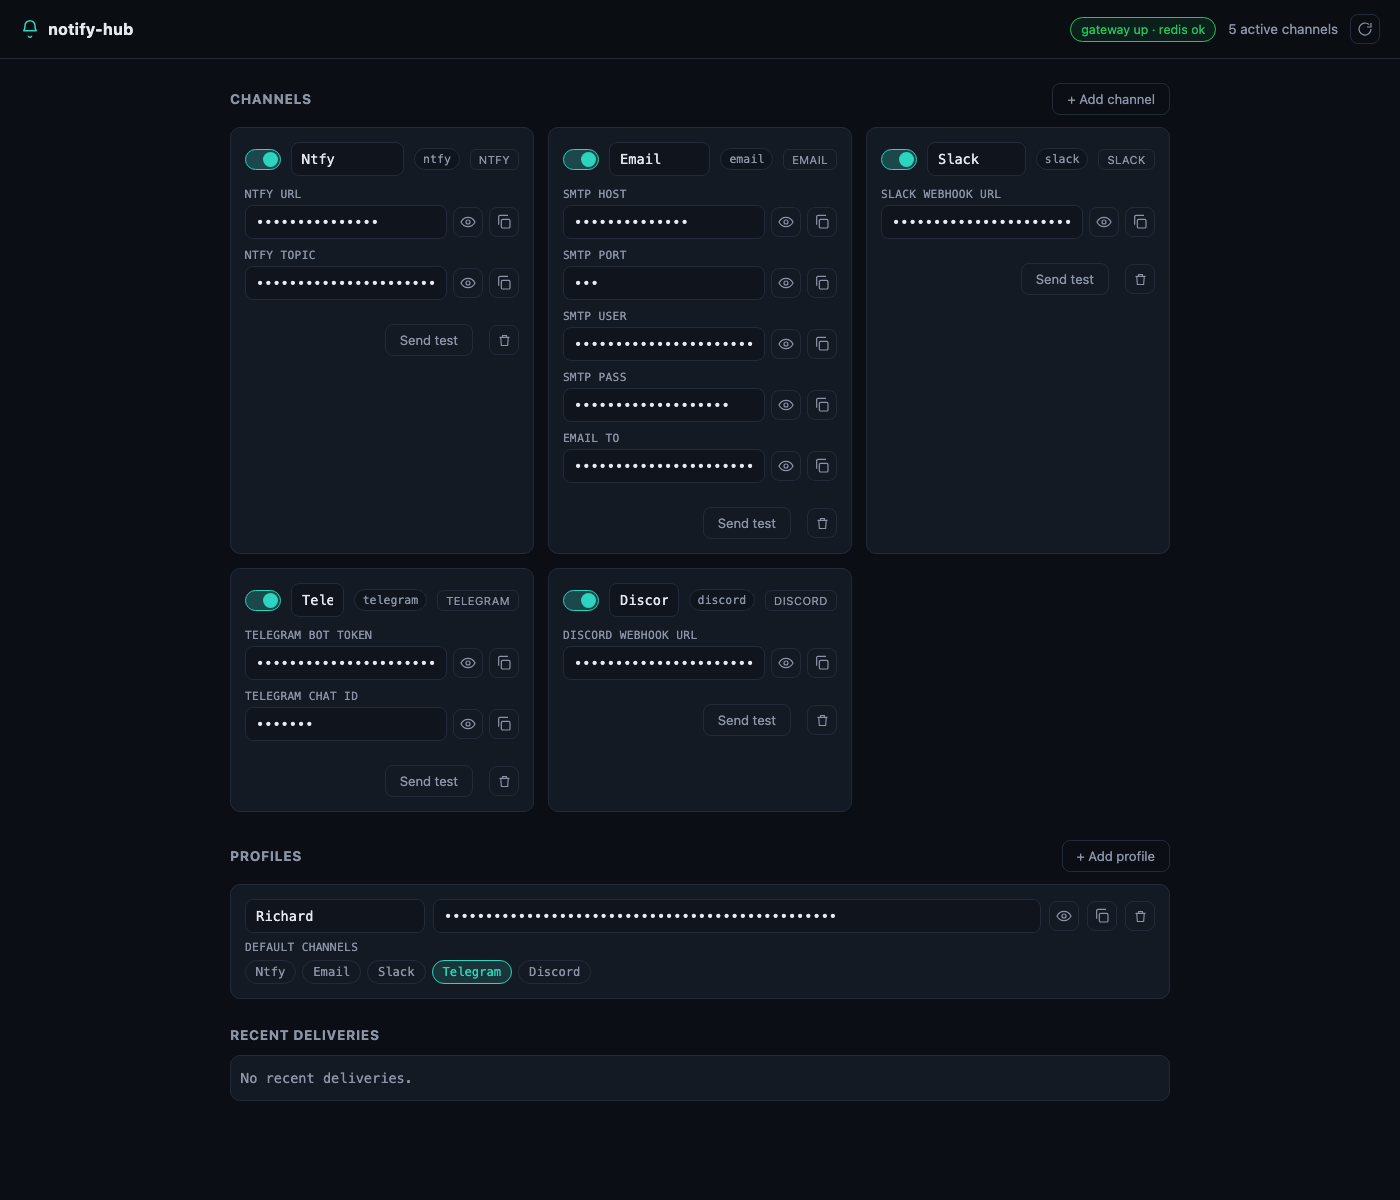Delete the Email channel

[822, 523]
